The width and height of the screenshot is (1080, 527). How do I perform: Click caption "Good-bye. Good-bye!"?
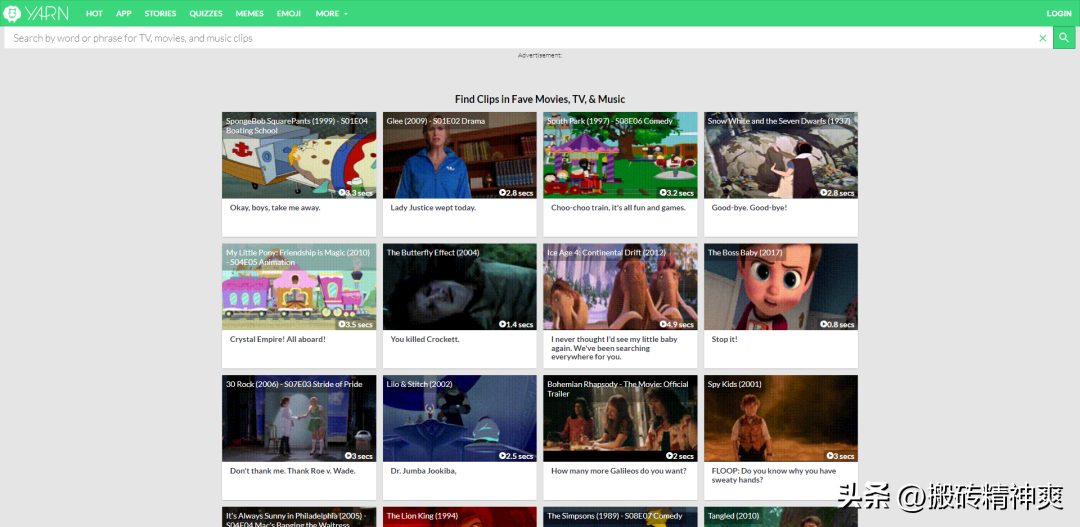tap(749, 207)
